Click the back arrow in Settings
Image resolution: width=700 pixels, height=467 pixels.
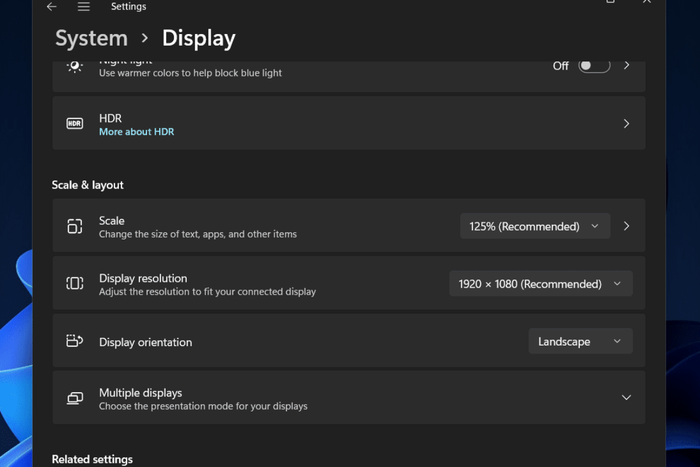click(x=52, y=7)
